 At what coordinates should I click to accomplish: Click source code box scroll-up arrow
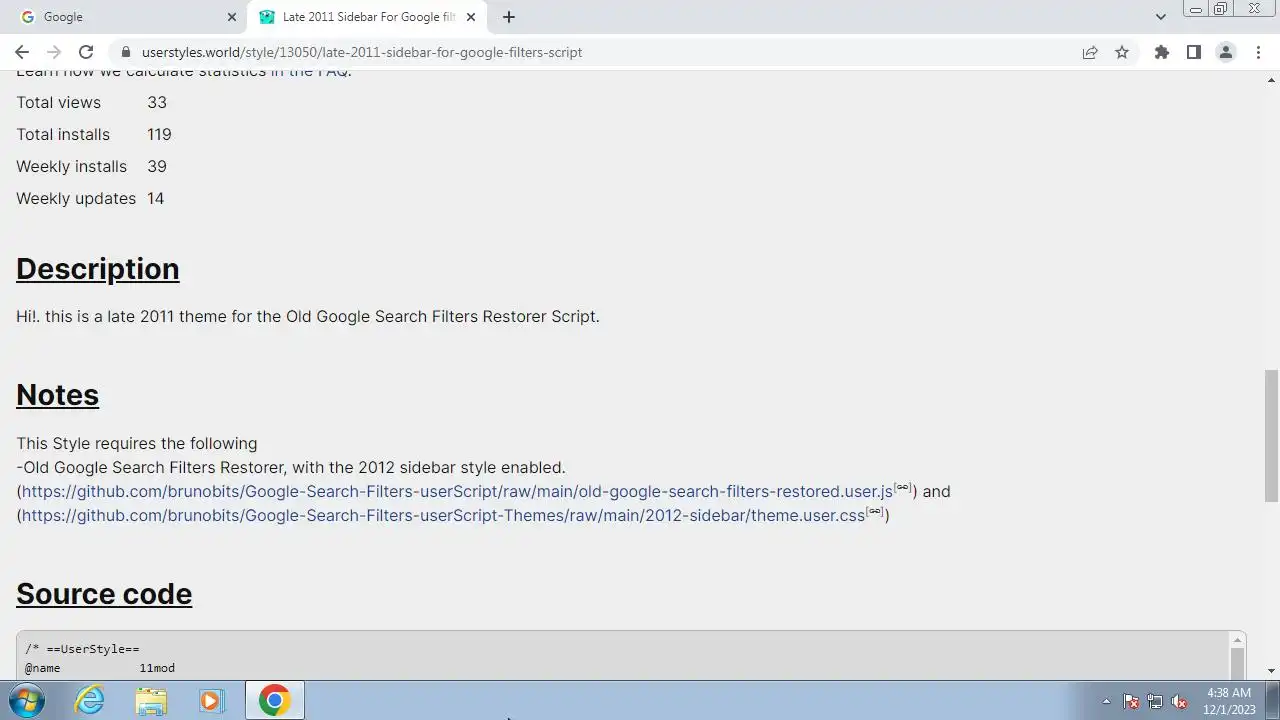tap(1237, 640)
